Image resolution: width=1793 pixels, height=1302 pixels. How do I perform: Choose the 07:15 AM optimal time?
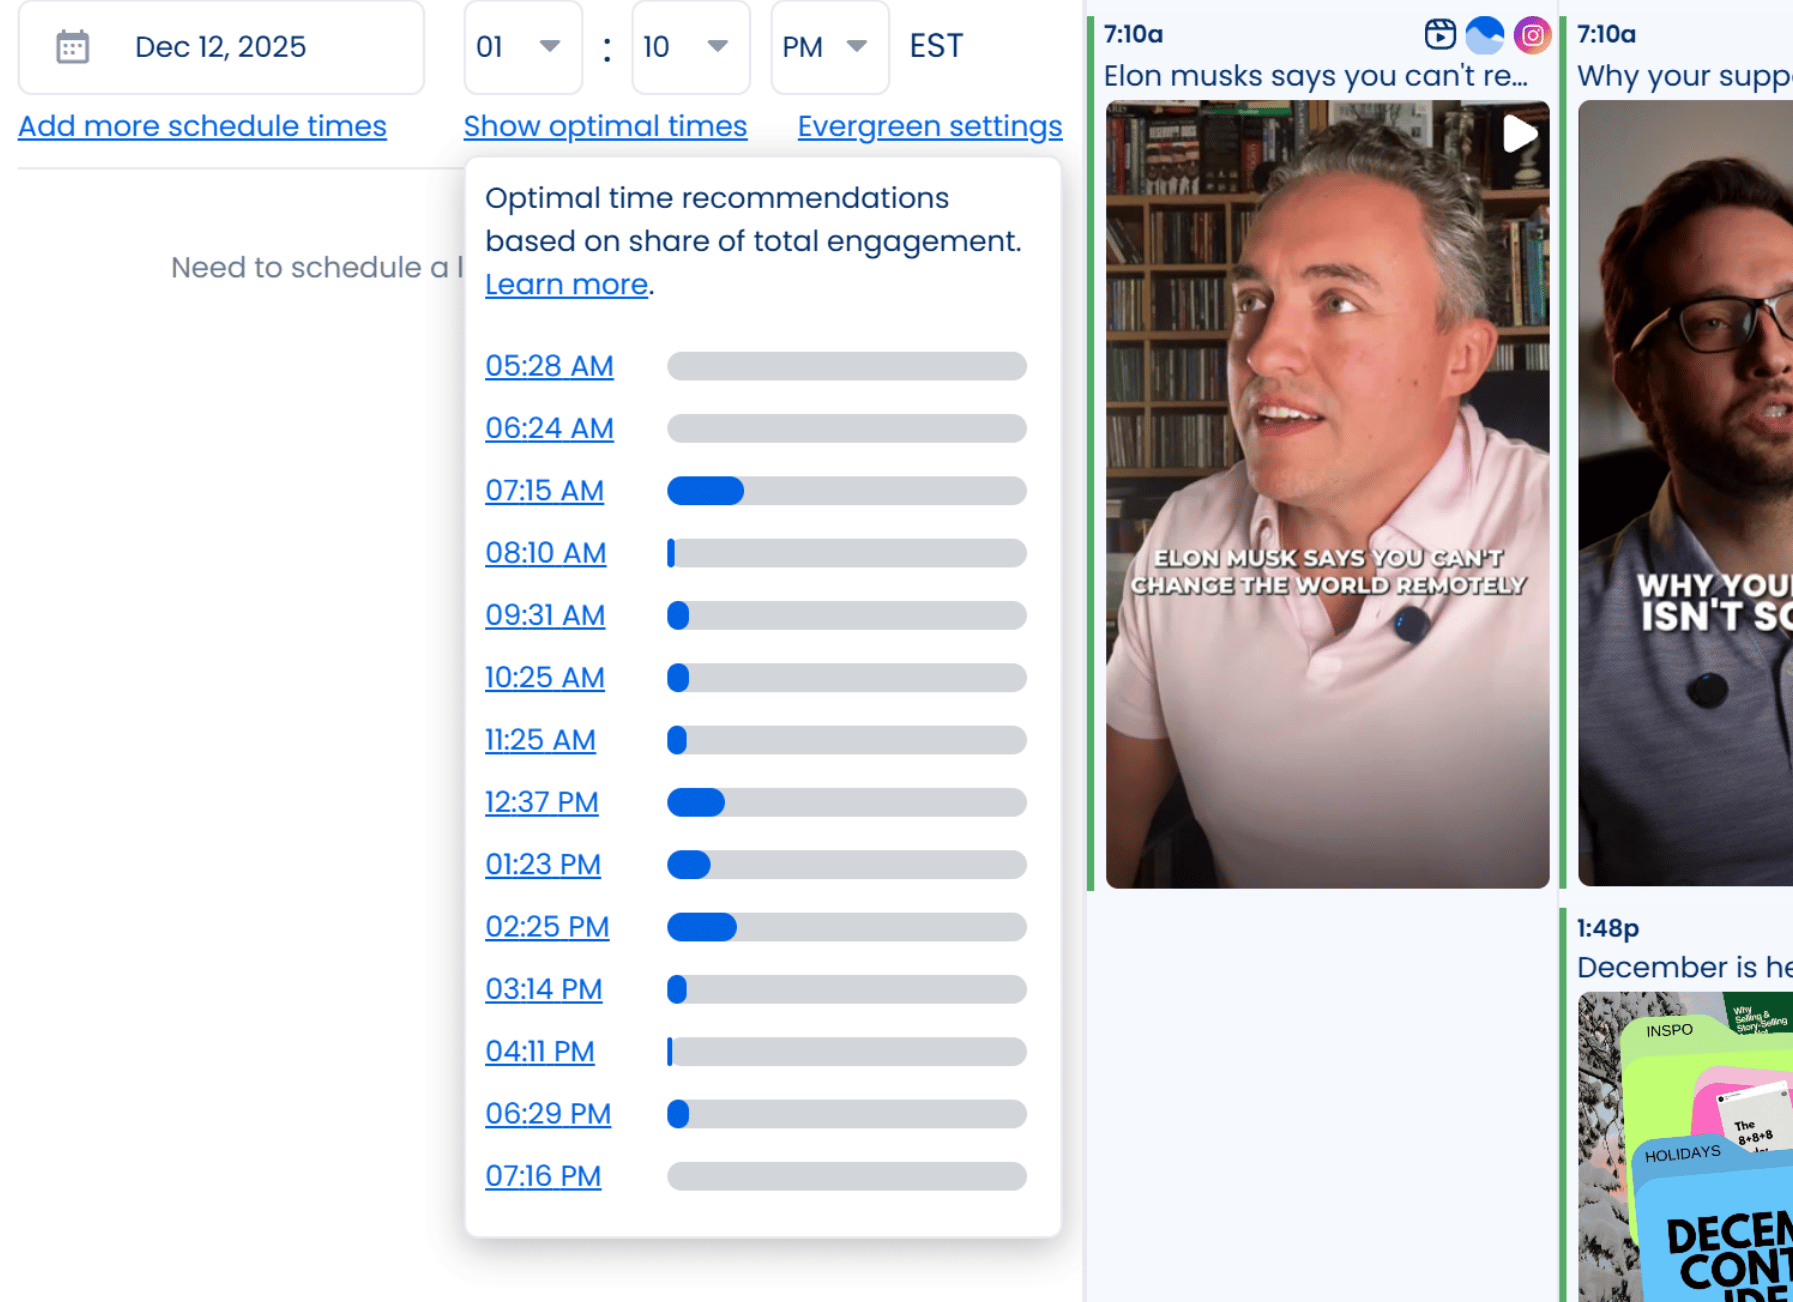pyautogui.click(x=544, y=491)
